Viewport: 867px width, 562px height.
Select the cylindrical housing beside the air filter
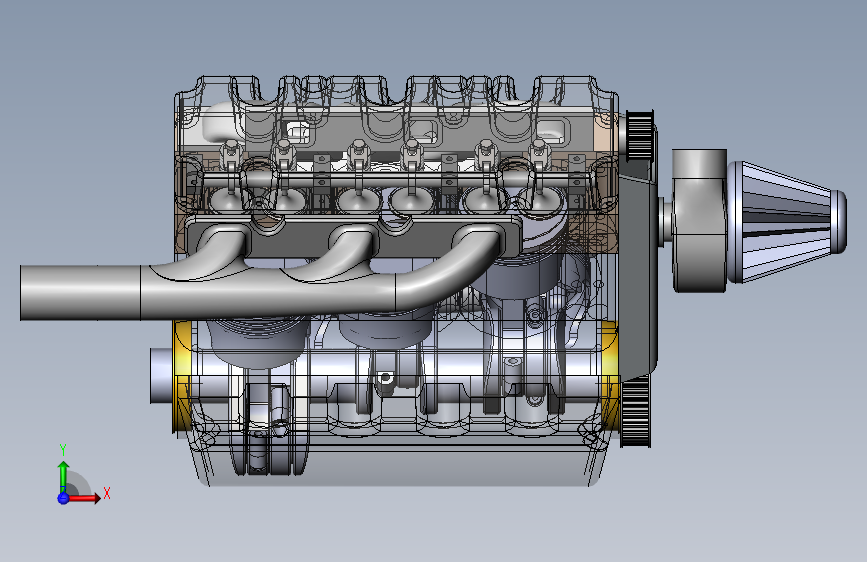click(x=699, y=220)
